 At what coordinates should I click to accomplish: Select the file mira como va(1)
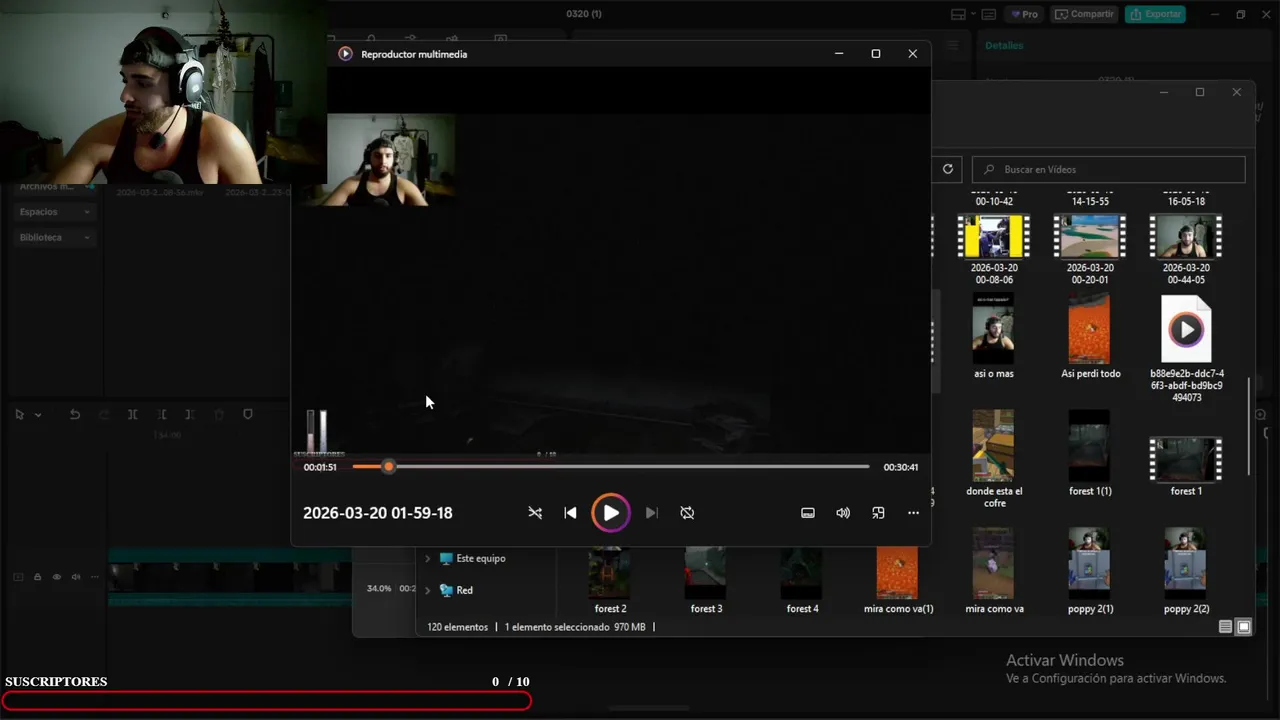pyautogui.click(x=898, y=581)
